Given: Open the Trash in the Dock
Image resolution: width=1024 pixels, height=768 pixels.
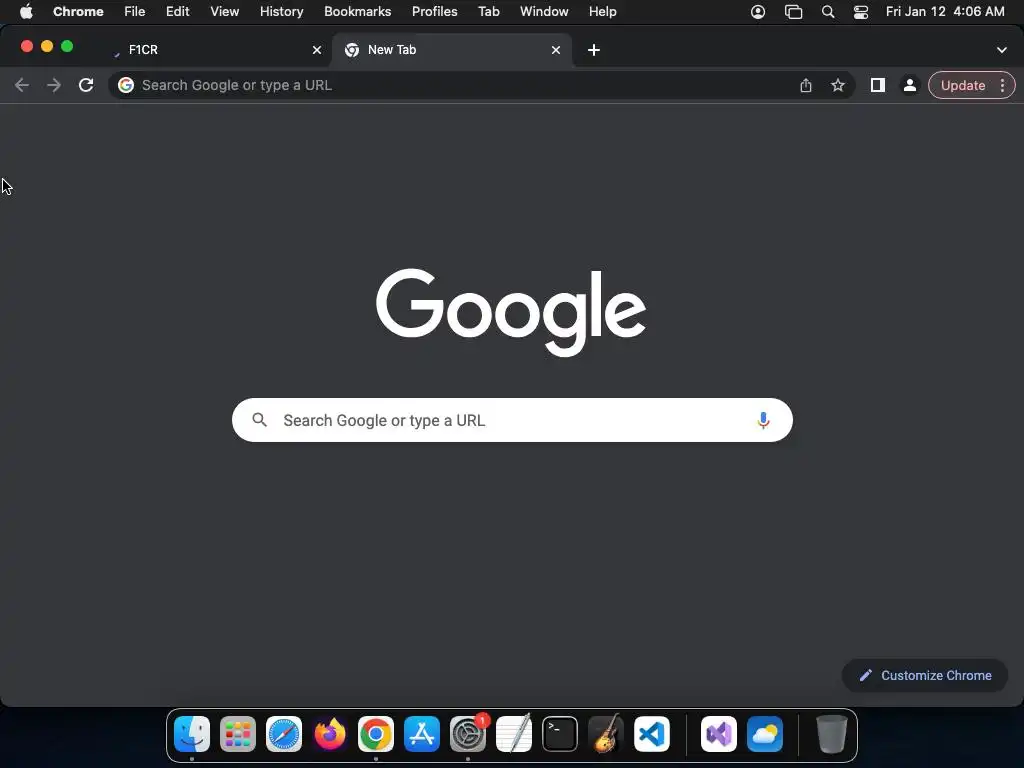Looking at the screenshot, I should click(832, 734).
